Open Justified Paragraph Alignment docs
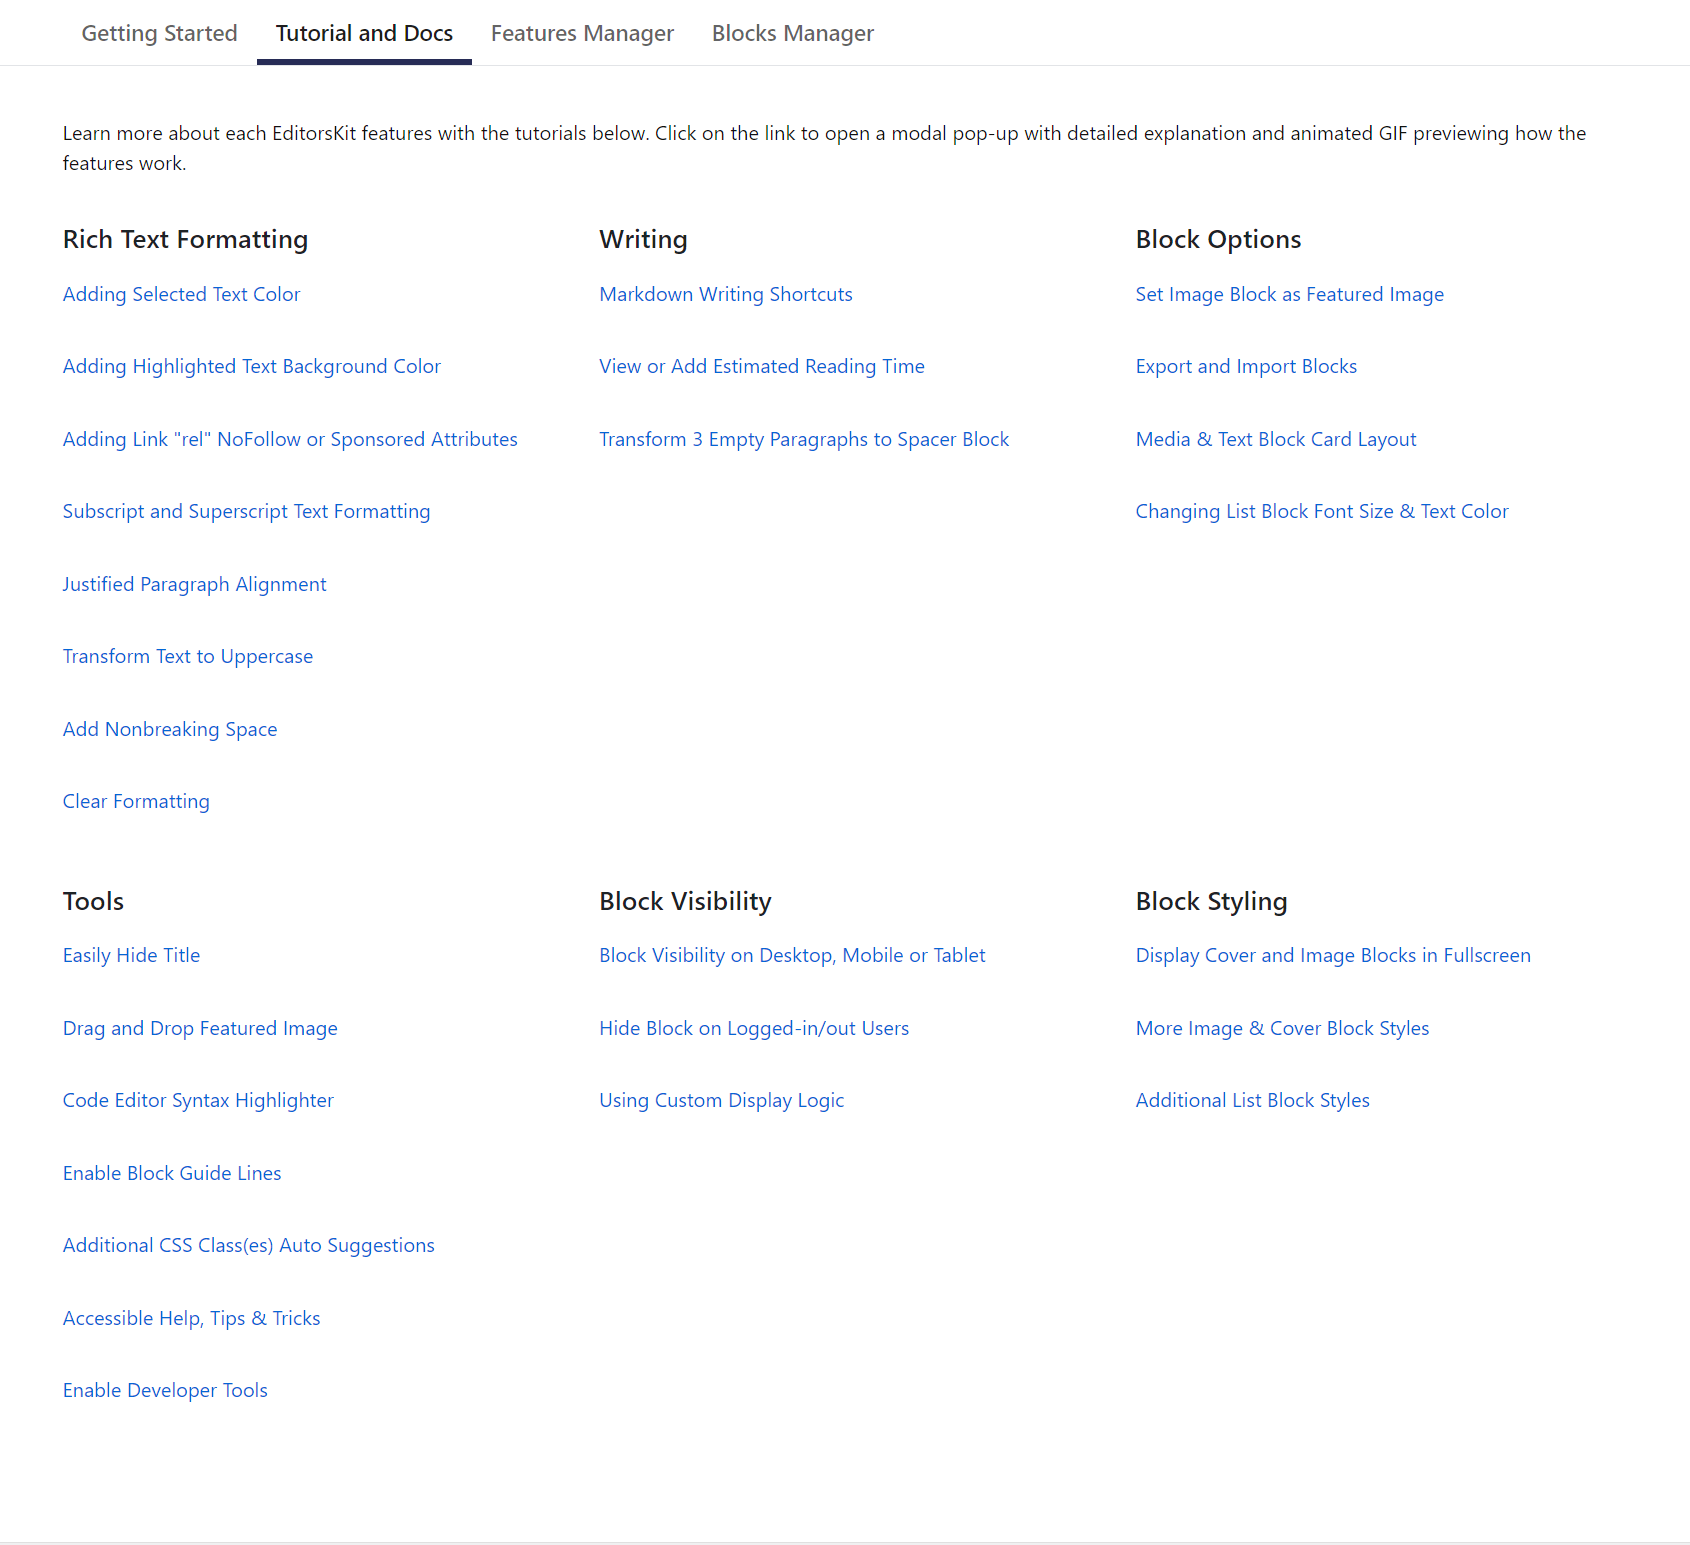Viewport: 1690px width, 1545px height. point(194,583)
